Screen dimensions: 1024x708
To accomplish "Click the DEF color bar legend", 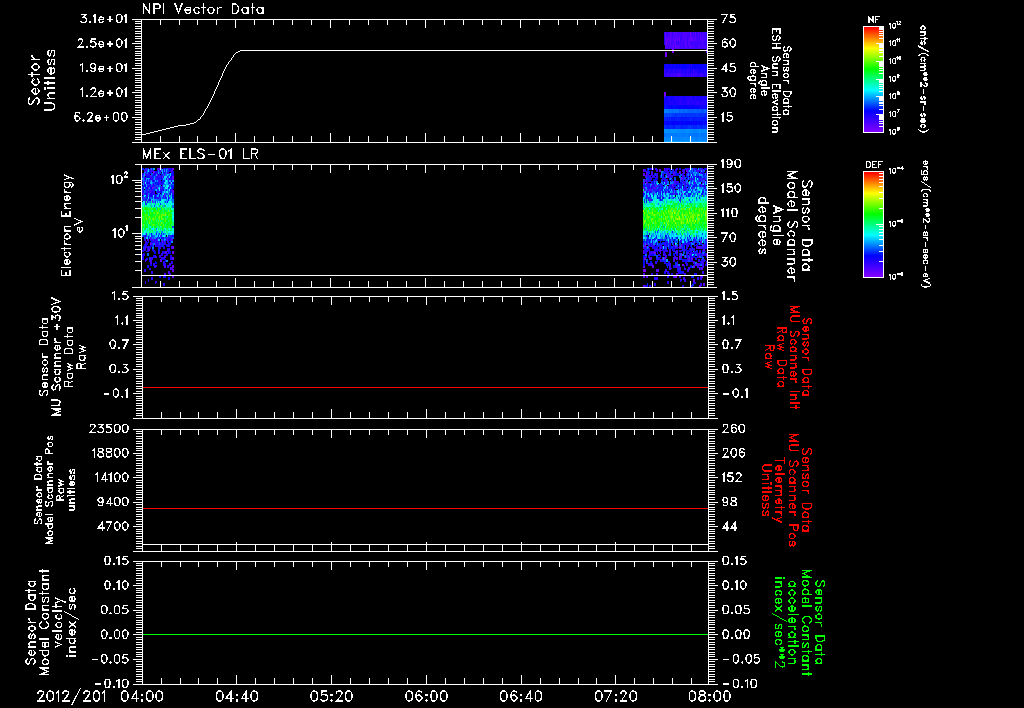I will 874,223.
